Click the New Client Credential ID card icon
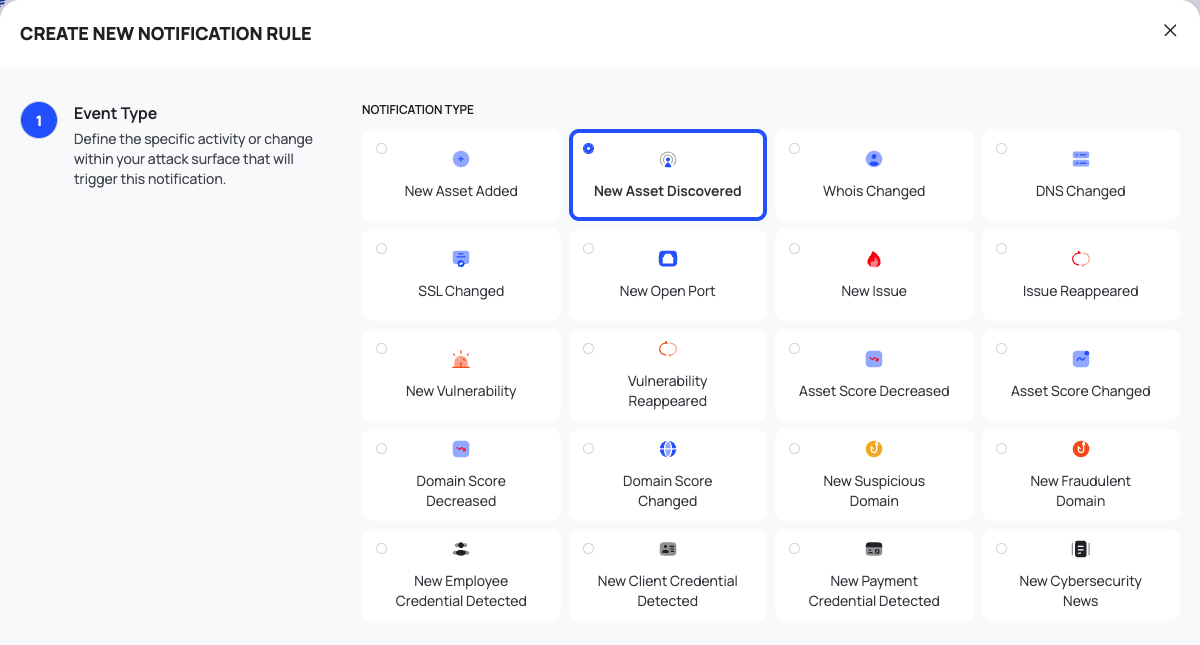 tap(668, 549)
